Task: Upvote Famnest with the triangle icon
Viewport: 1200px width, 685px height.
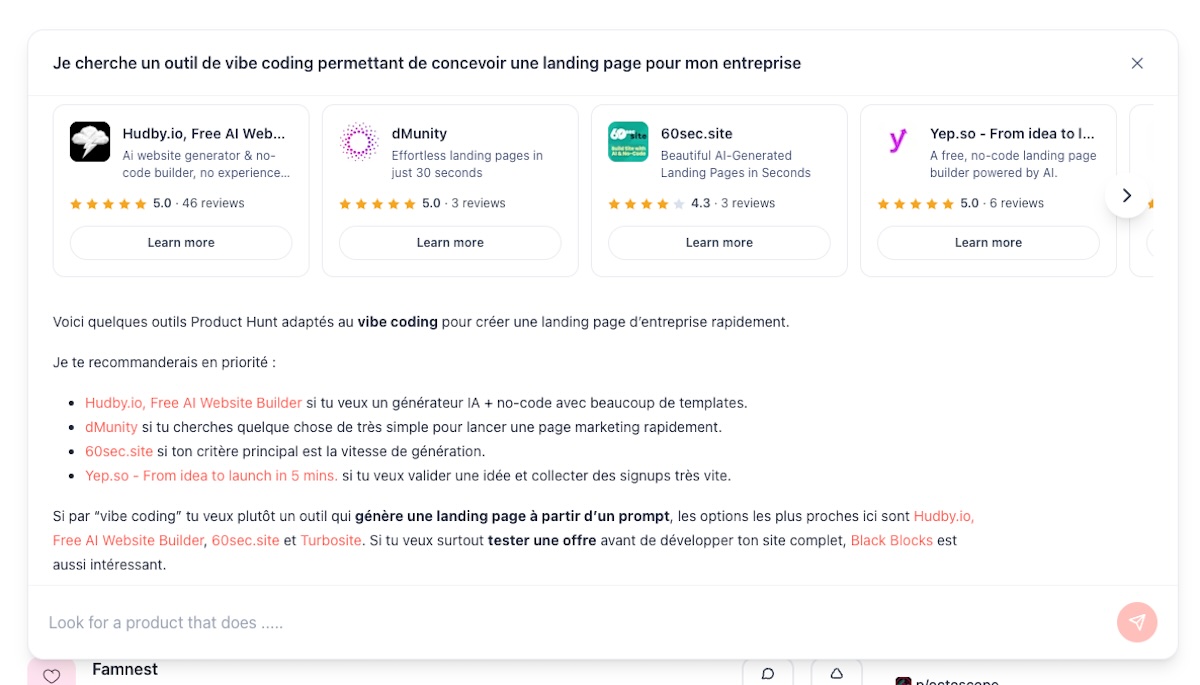Action: pyautogui.click(x=837, y=674)
